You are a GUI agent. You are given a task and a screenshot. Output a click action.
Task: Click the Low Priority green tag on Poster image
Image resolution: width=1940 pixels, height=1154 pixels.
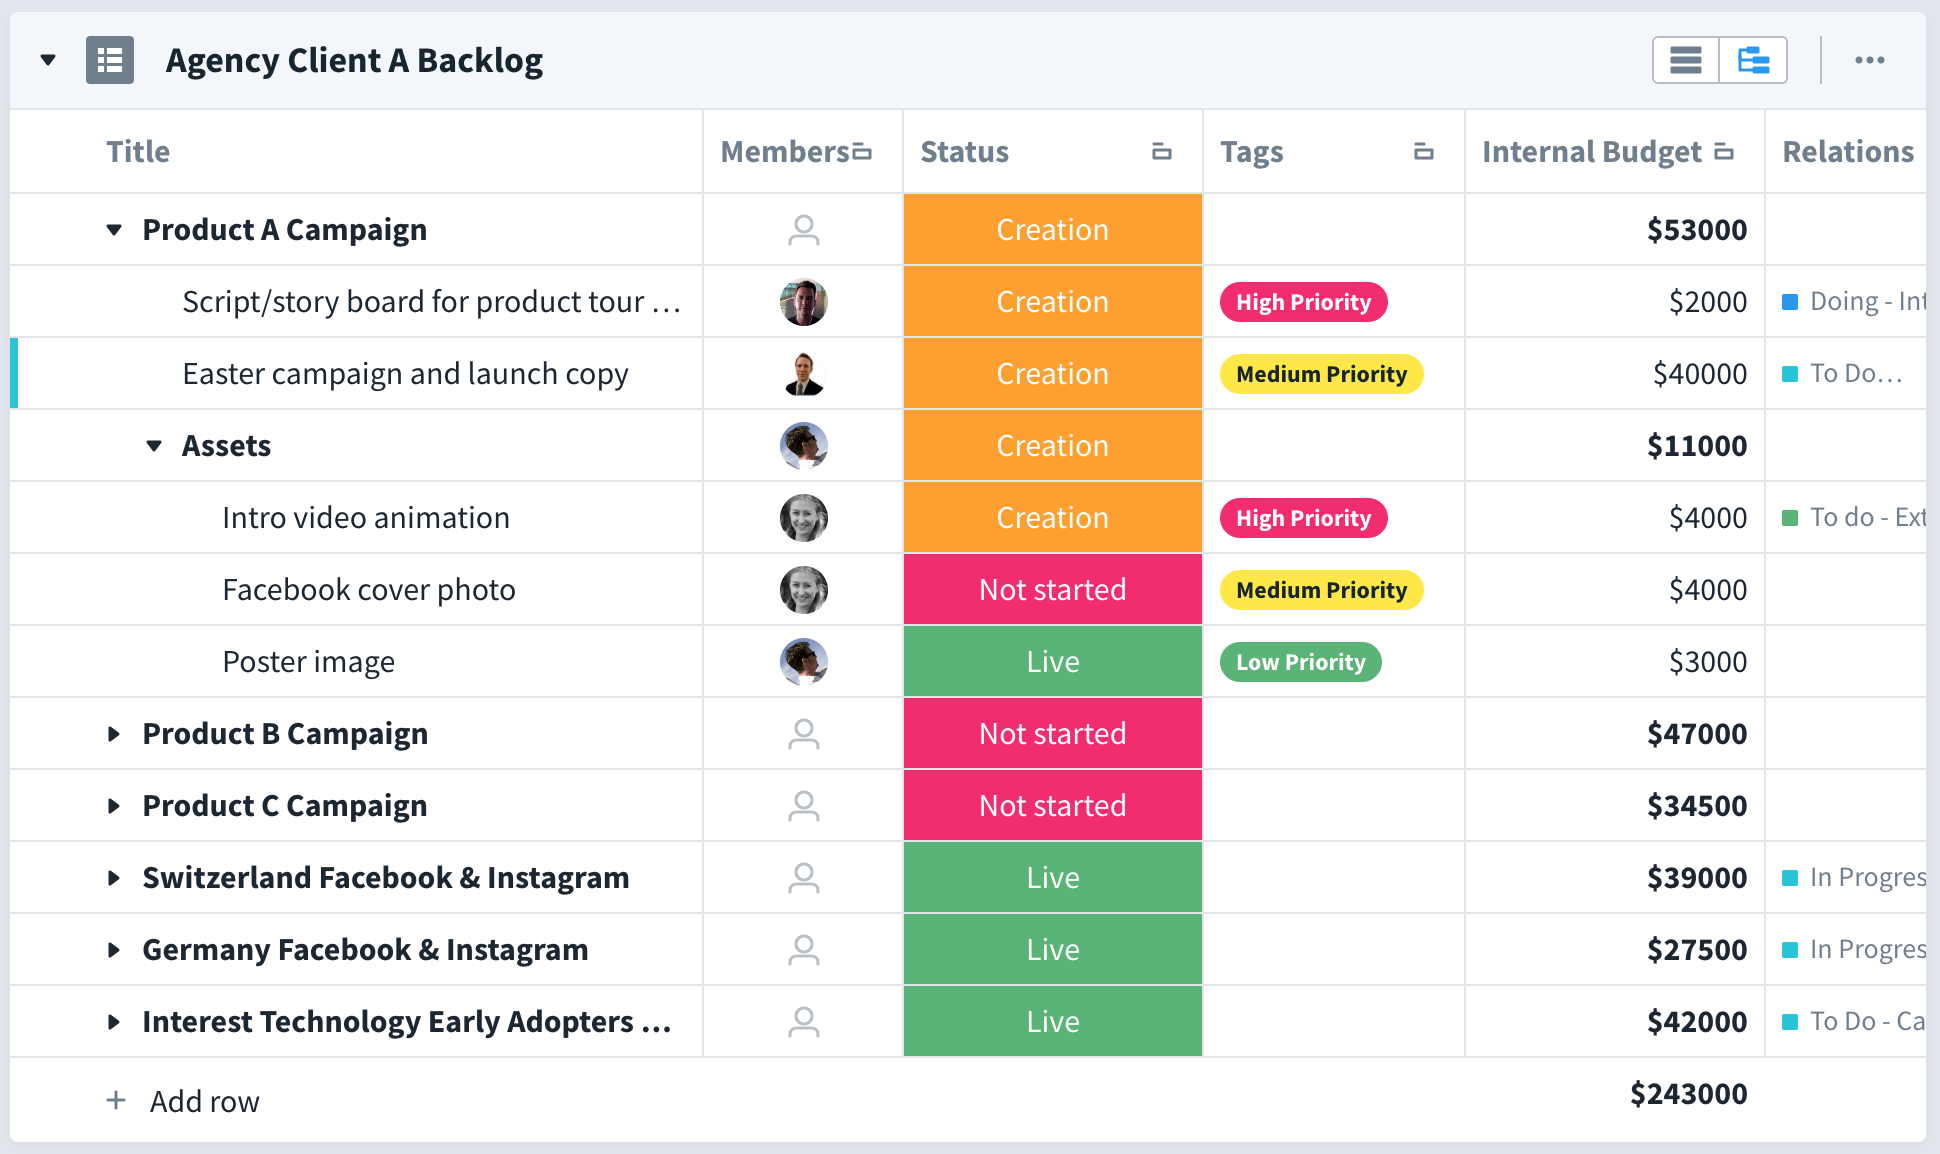coord(1300,661)
